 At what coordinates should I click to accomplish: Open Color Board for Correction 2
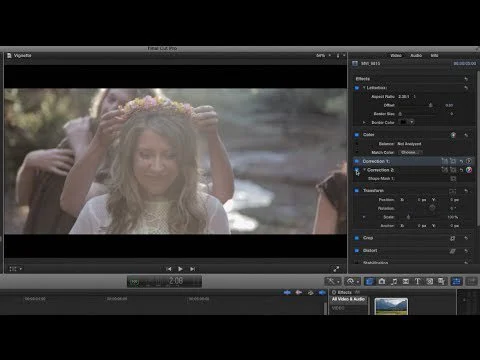coord(469,170)
